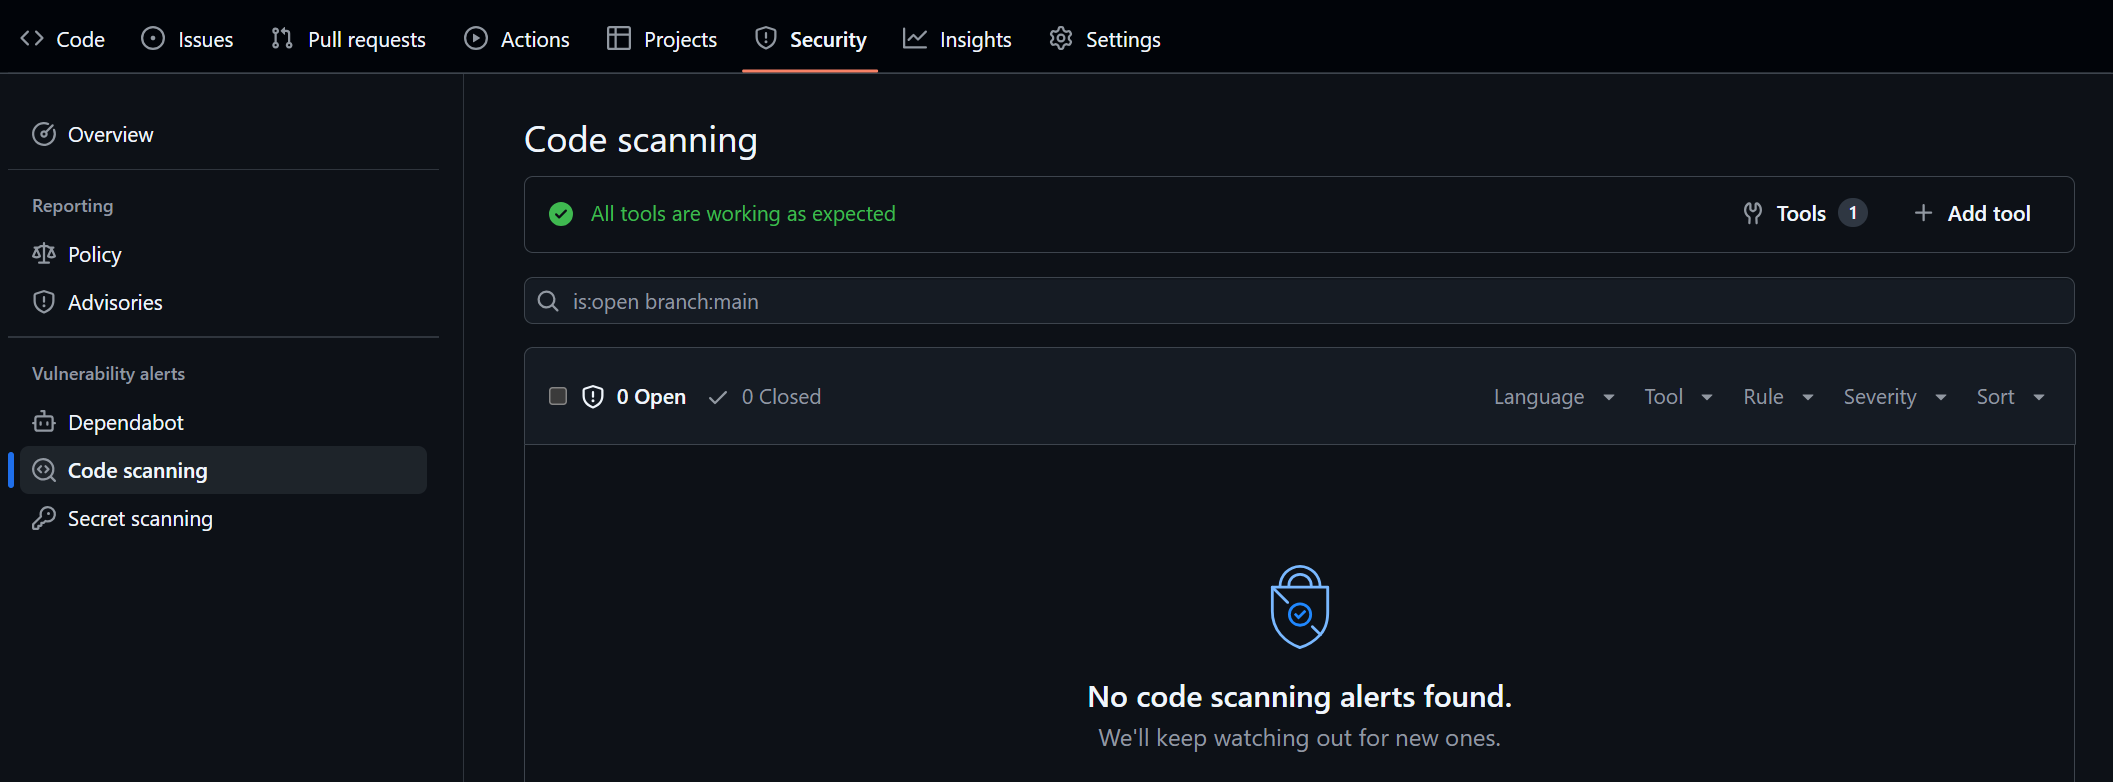This screenshot has width=2113, height=782.
Task: Click the Tools count badge 1
Action: click(x=1853, y=213)
